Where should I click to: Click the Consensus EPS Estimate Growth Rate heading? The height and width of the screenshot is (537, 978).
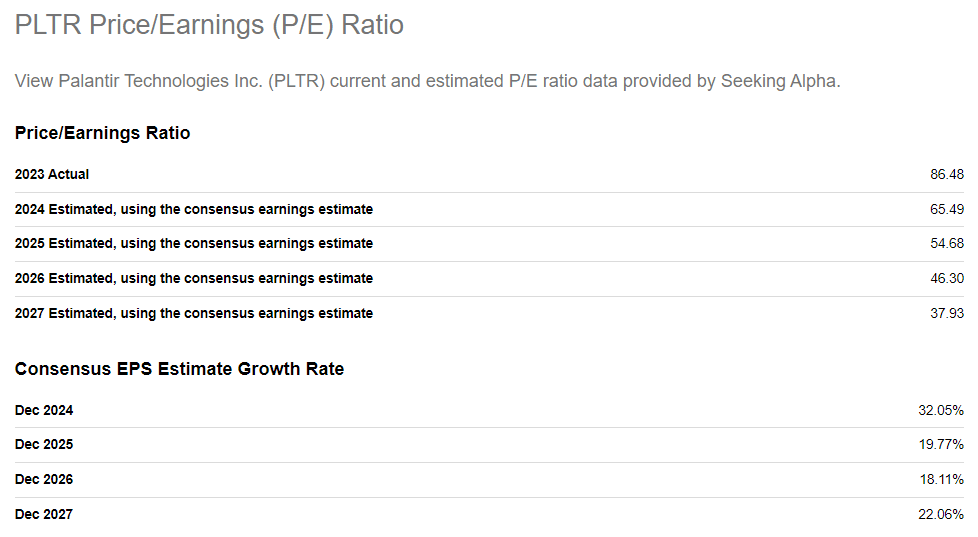pyautogui.click(x=179, y=369)
